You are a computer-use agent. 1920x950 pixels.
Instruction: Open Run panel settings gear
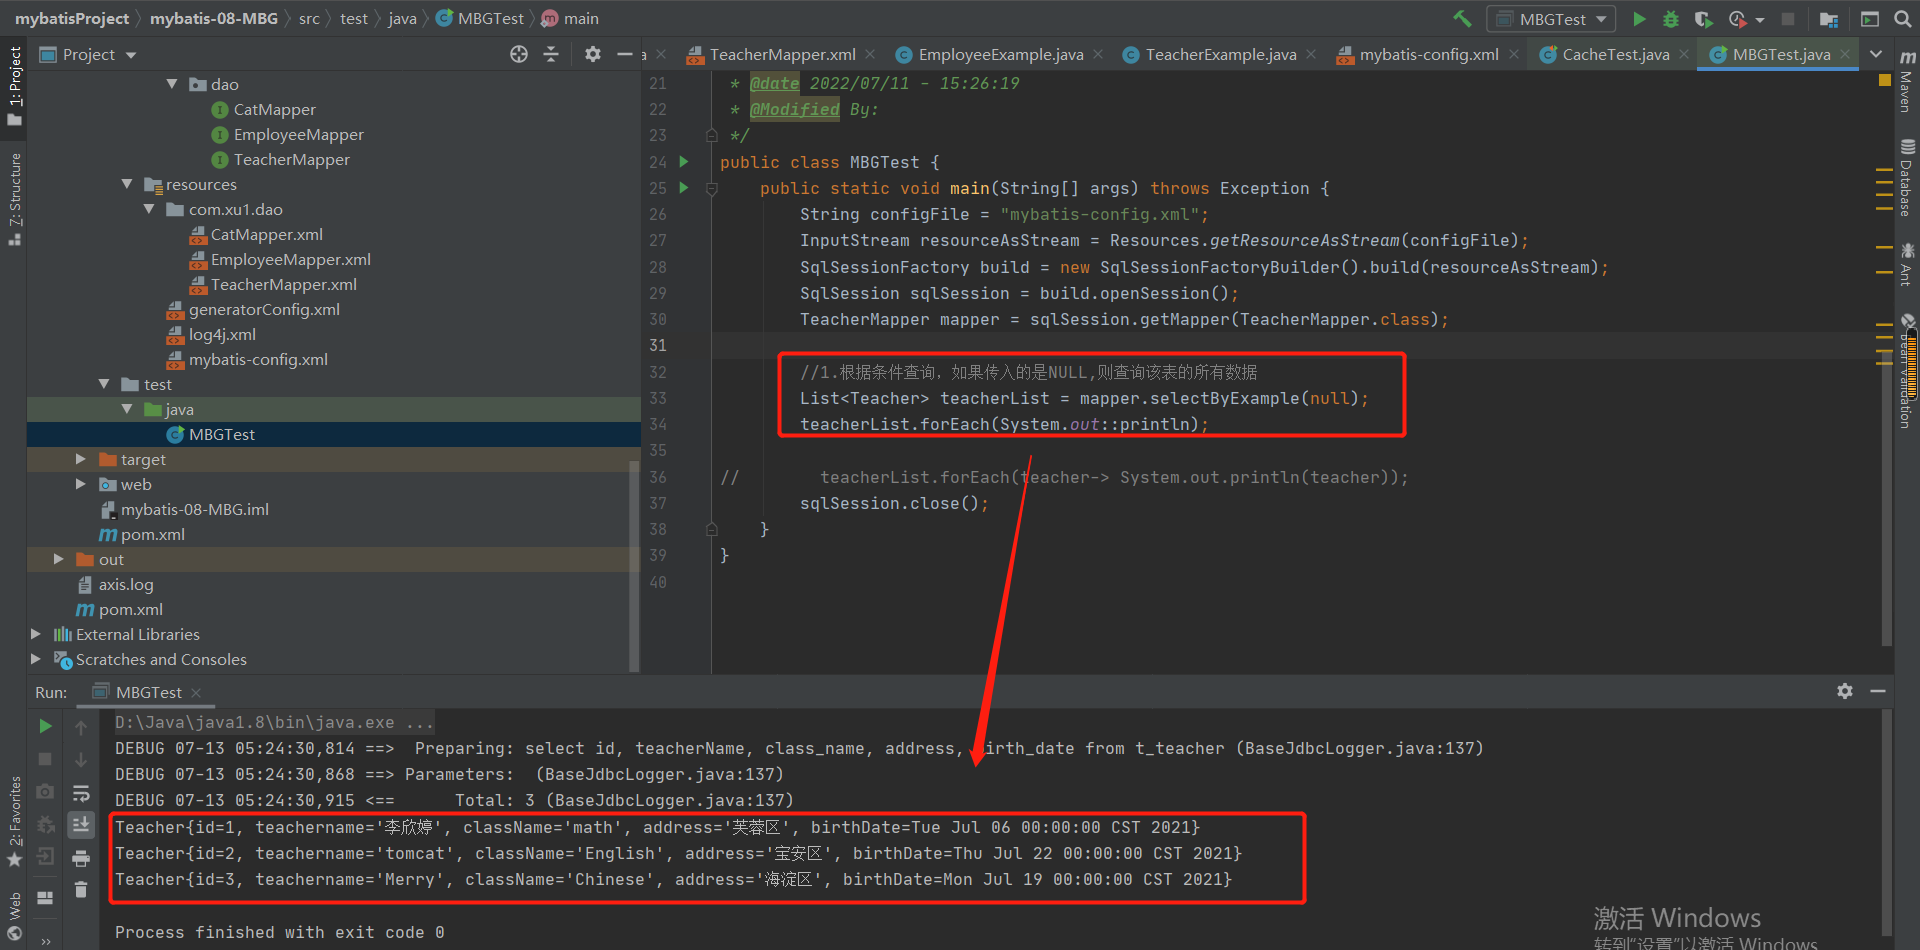(x=1845, y=691)
